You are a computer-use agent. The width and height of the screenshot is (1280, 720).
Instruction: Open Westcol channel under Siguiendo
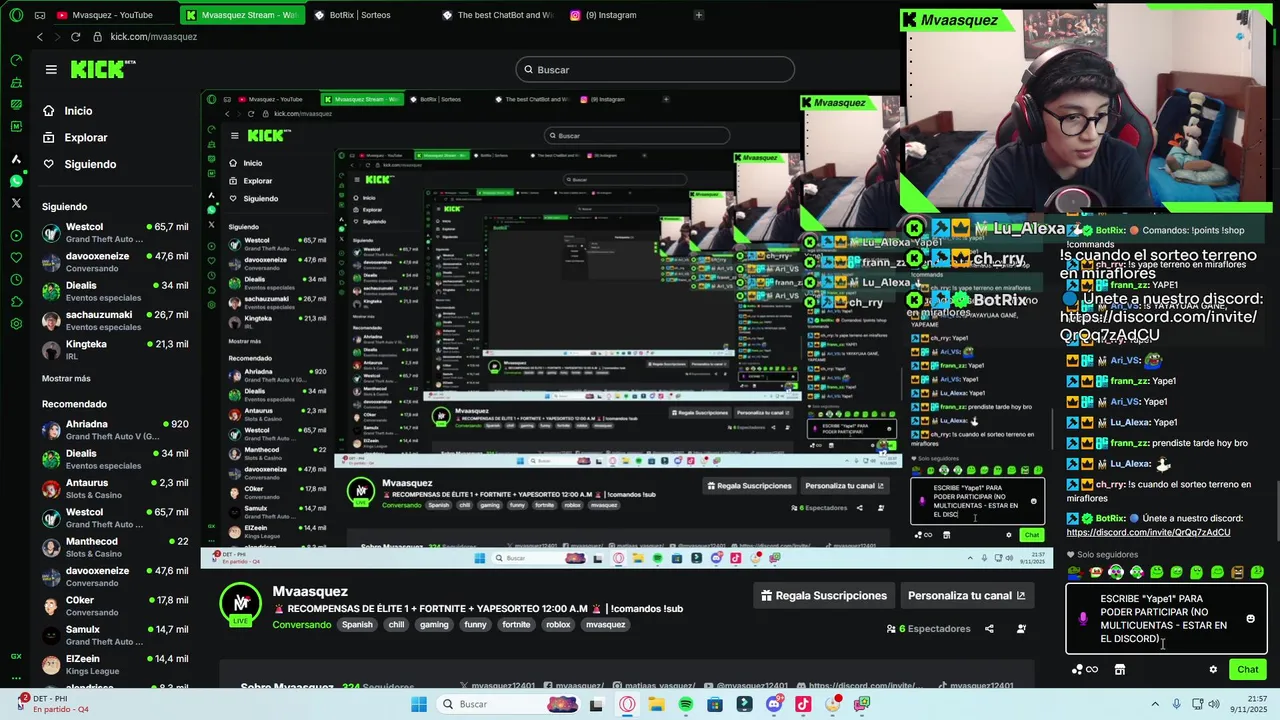pos(115,233)
